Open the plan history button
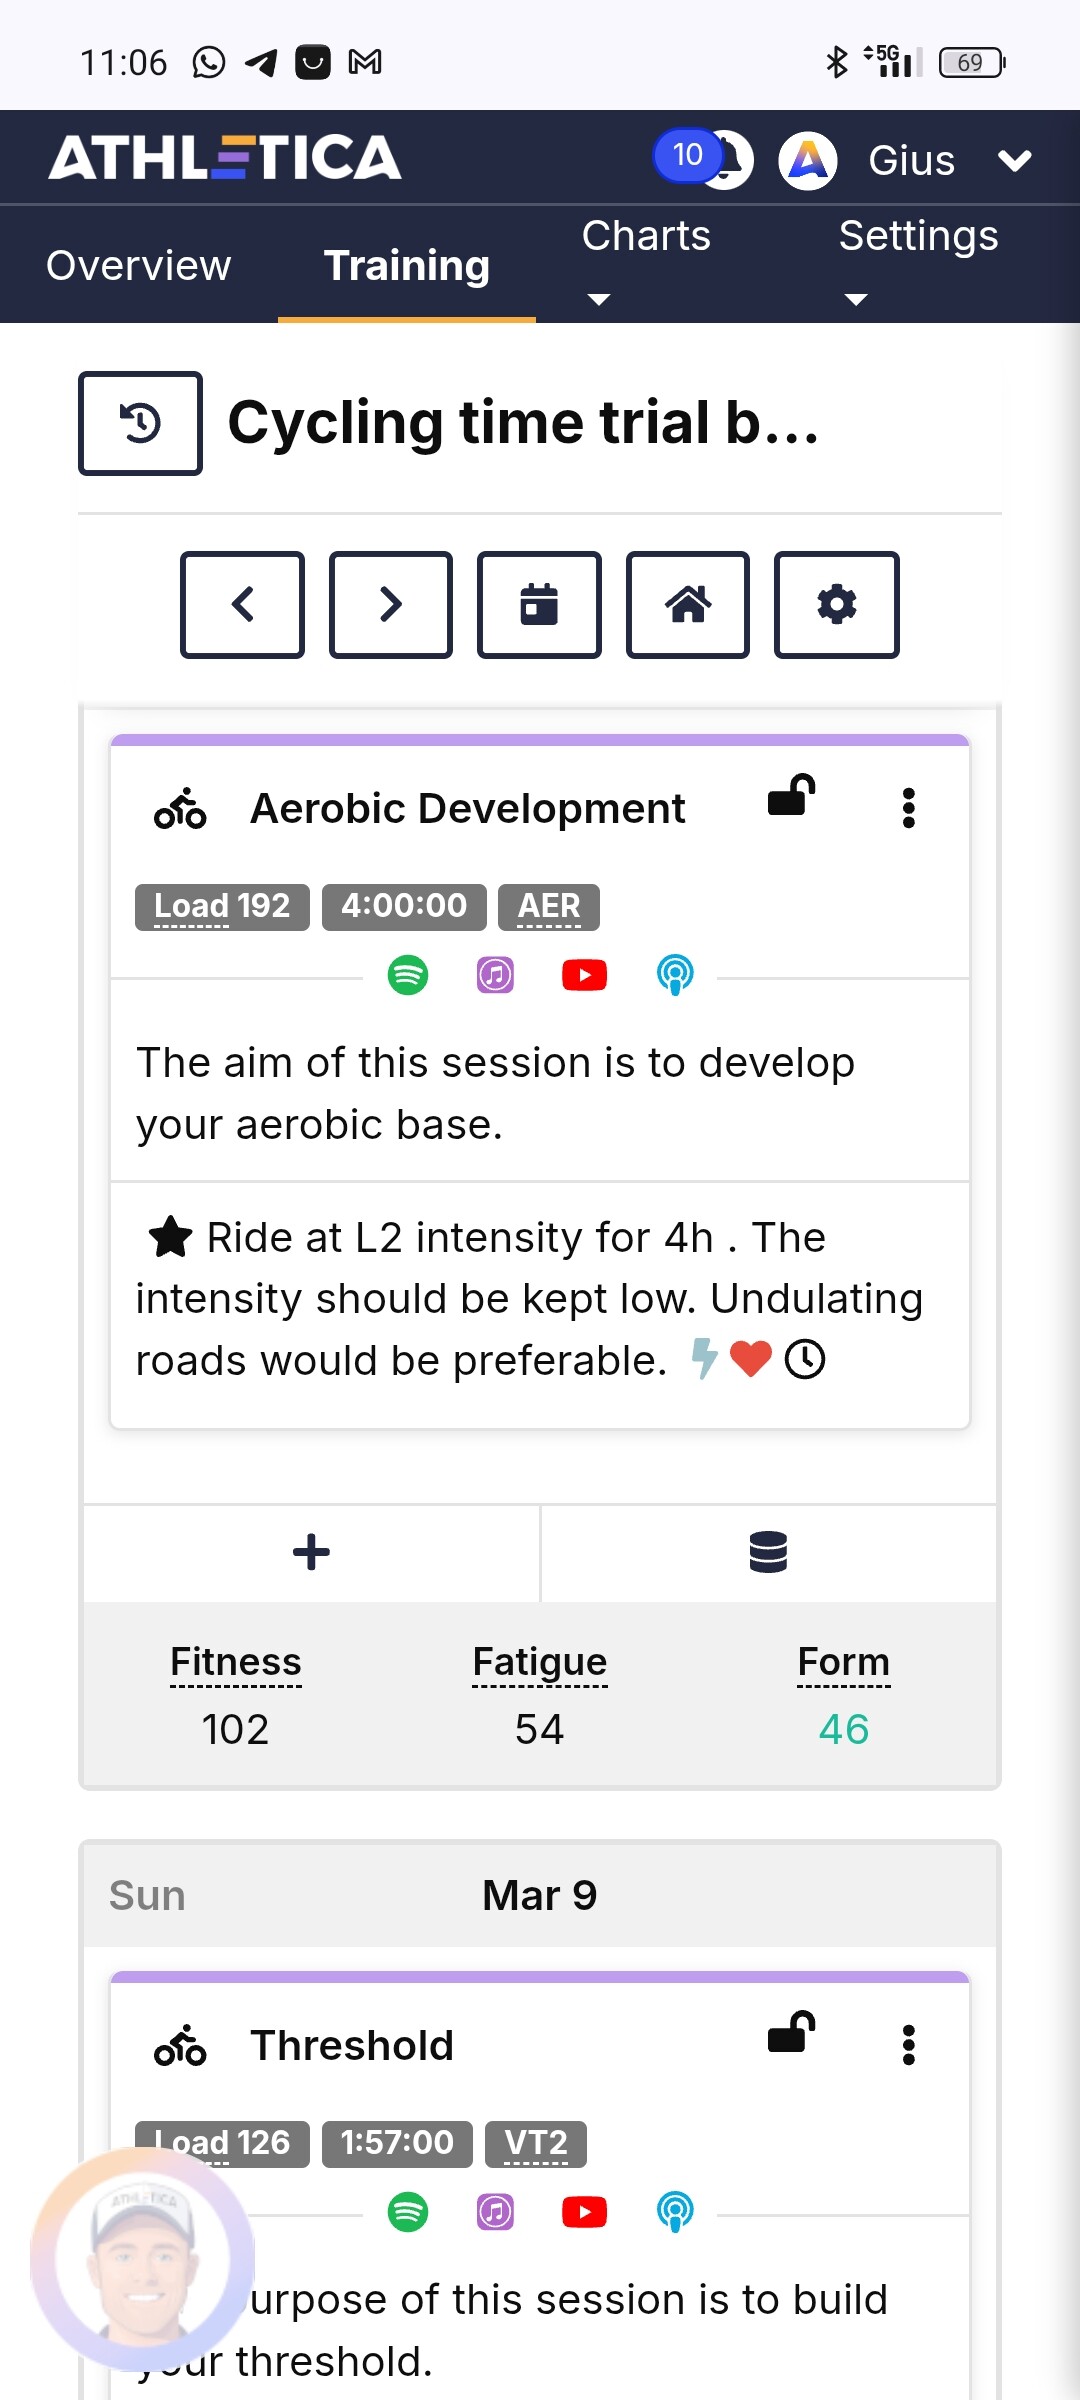 pyautogui.click(x=140, y=423)
